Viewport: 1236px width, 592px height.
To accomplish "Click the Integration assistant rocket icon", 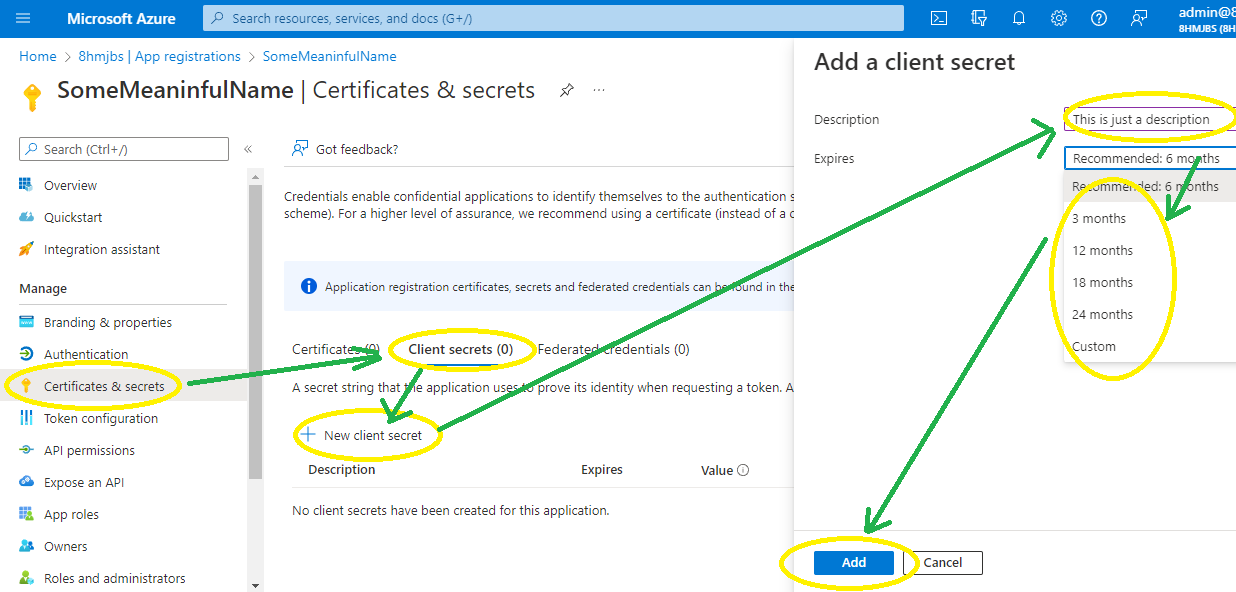I will (26, 249).
